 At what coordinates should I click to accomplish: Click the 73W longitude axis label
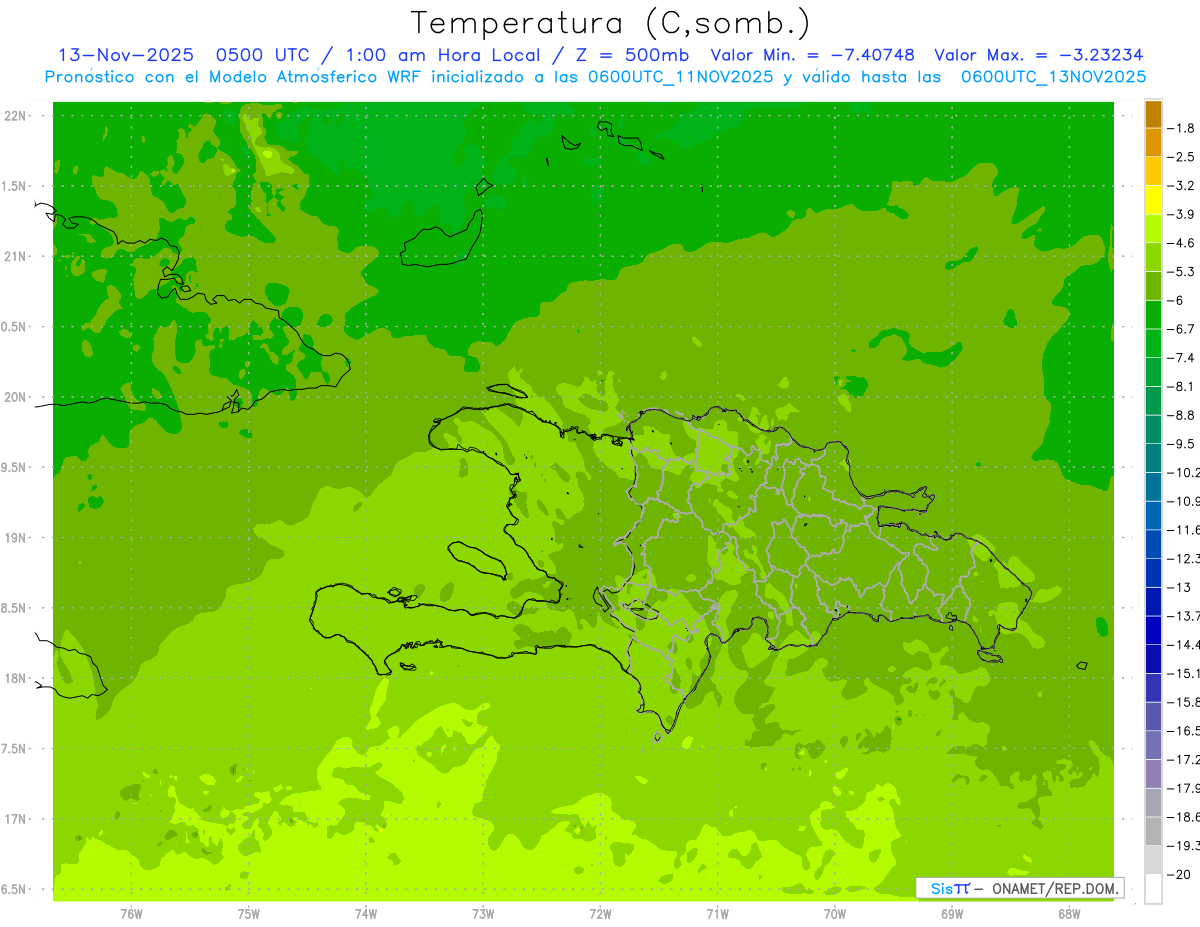[483, 913]
